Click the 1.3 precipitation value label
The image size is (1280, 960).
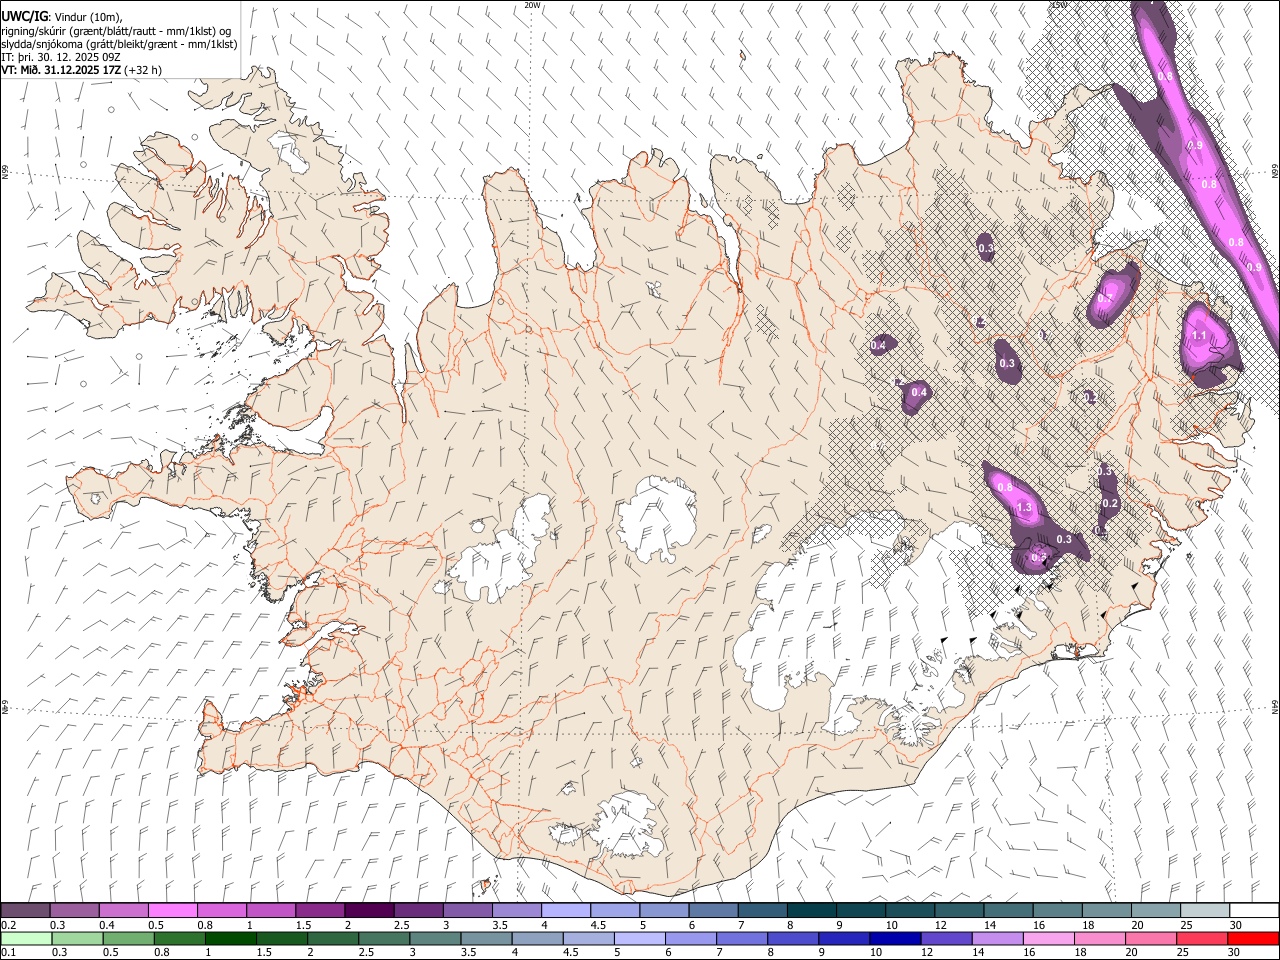click(x=1024, y=508)
